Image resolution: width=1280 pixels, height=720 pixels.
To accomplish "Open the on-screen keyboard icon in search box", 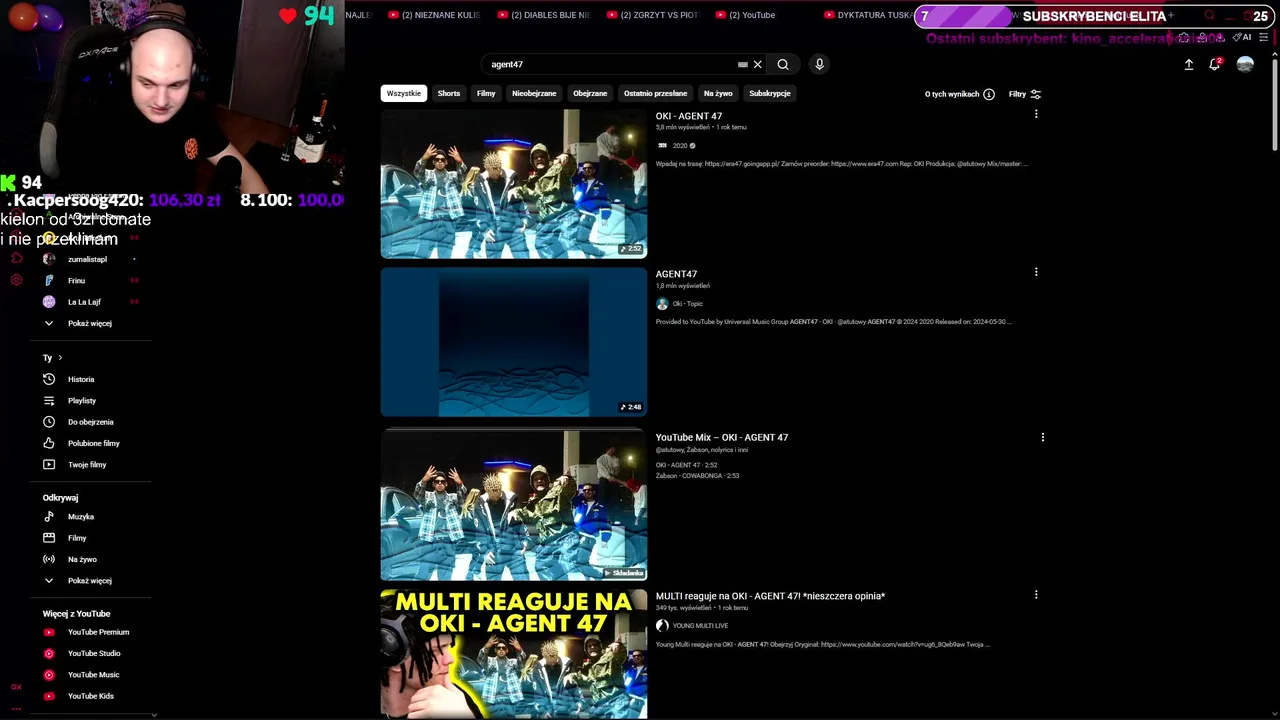I will click(x=743, y=64).
